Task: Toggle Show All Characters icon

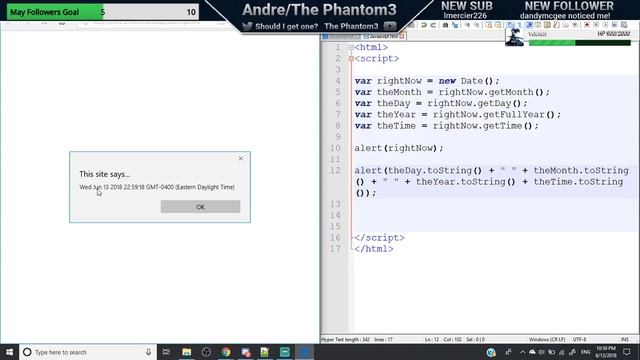Action: pyautogui.click(x=519, y=25)
